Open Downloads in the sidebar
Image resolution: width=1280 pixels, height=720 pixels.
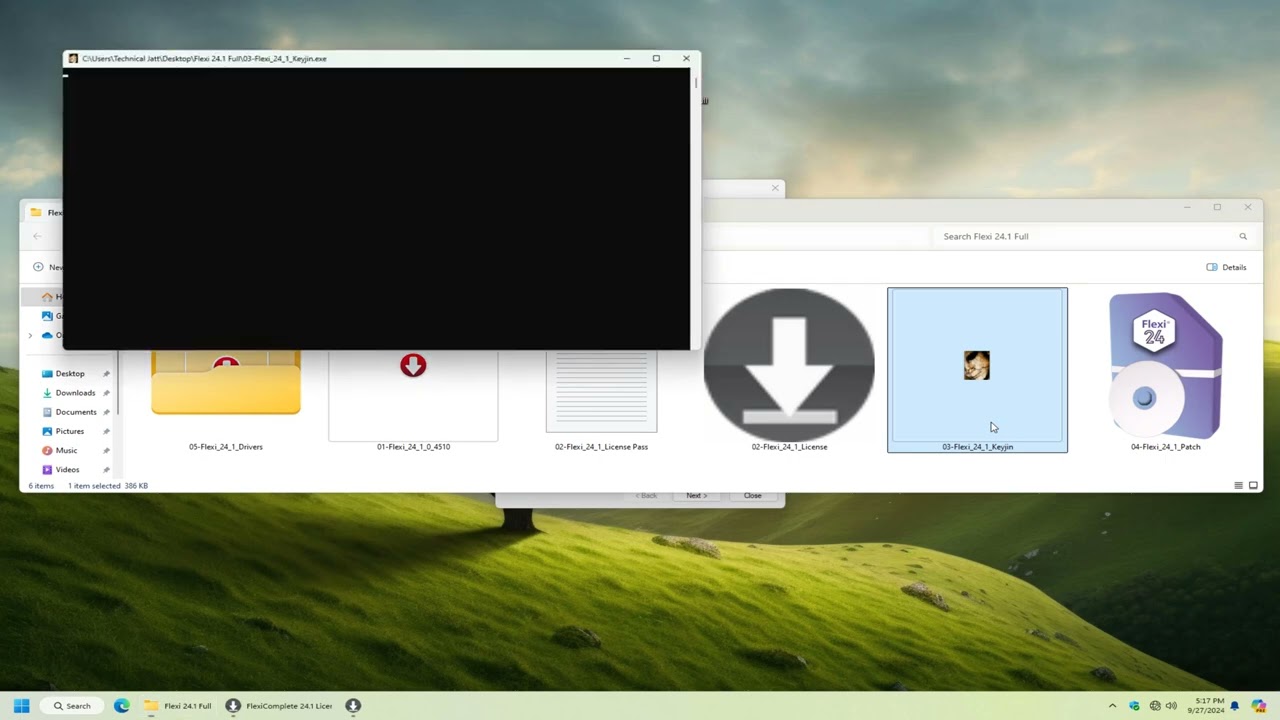point(75,393)
